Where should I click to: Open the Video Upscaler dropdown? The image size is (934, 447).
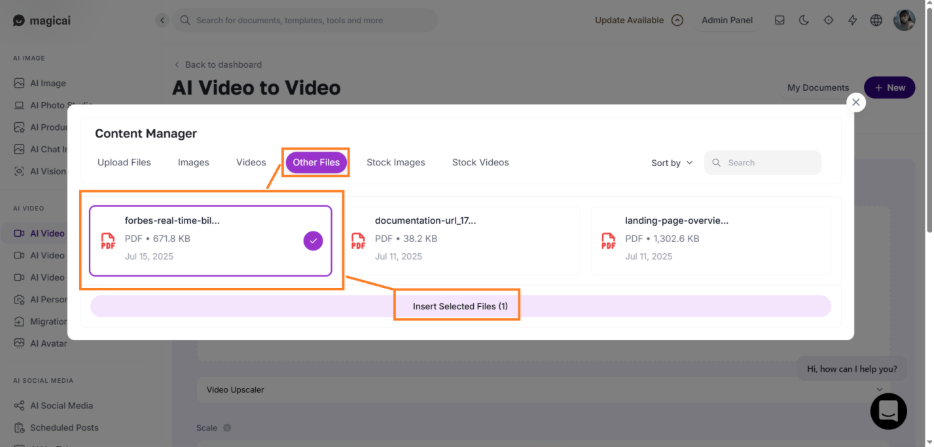coord(542,390)
